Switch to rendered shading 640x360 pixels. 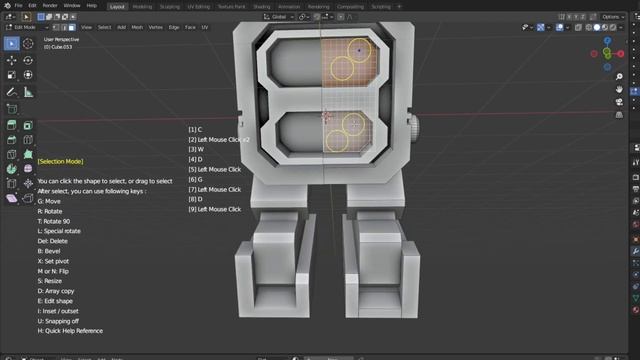612,27
